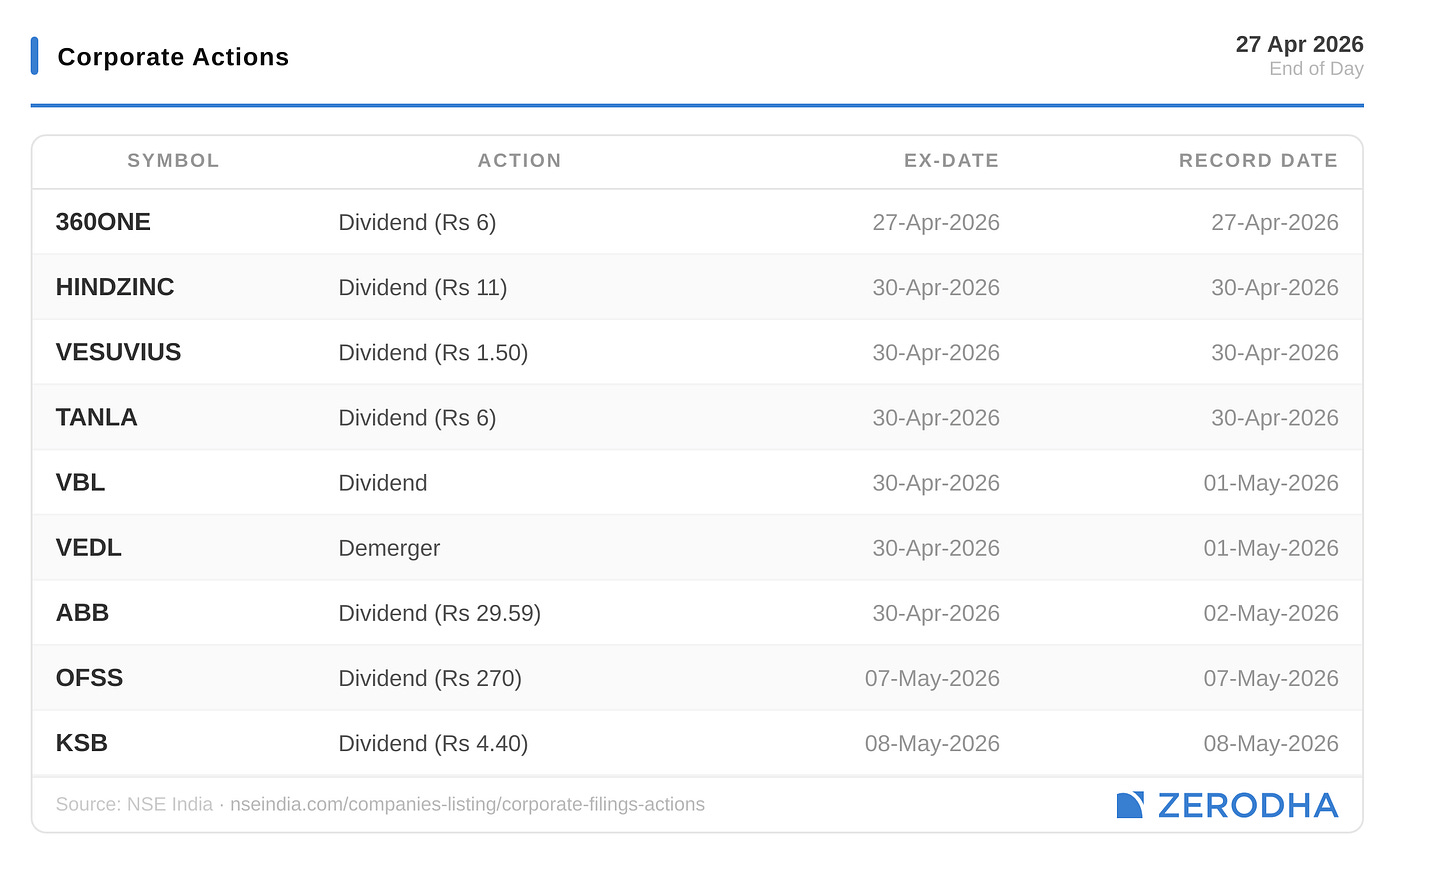The height and width of the screenshot is (872, 1456).
Task: Click the Zerodha logo icon
Action: [1130, 805]
